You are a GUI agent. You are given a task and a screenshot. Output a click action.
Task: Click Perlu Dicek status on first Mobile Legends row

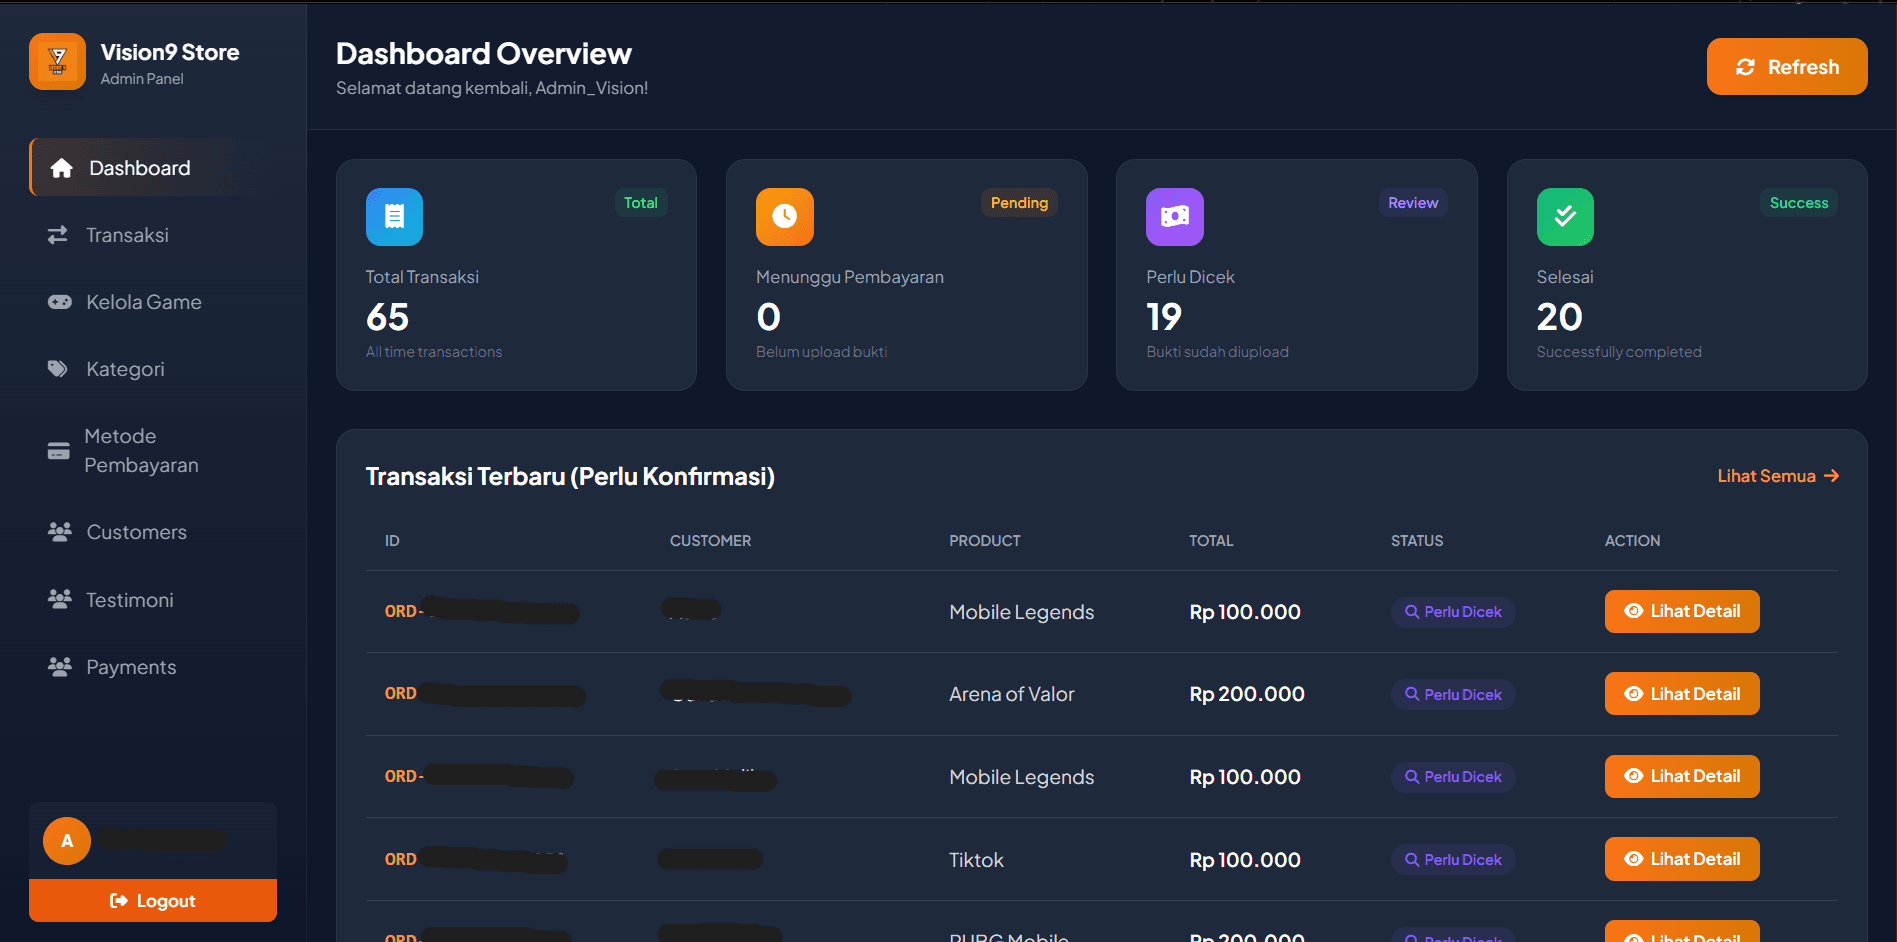click(1453, 611)
